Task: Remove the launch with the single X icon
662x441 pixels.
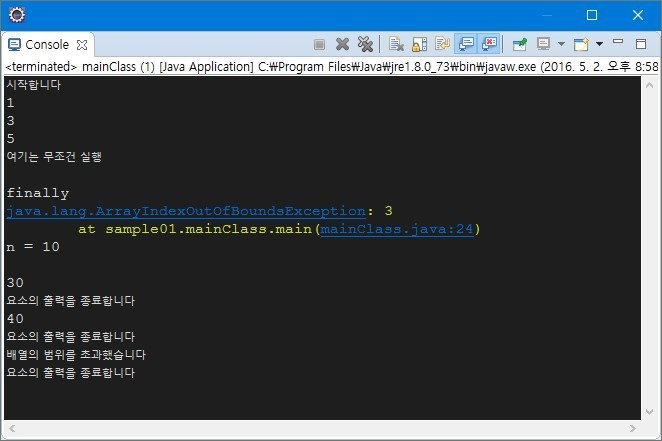Action: 342,44
